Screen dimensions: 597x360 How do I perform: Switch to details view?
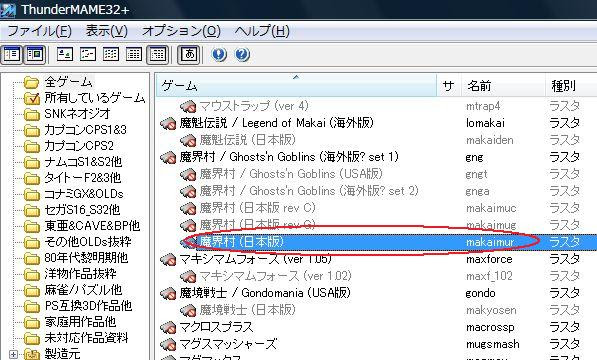[x=134, y=54]
